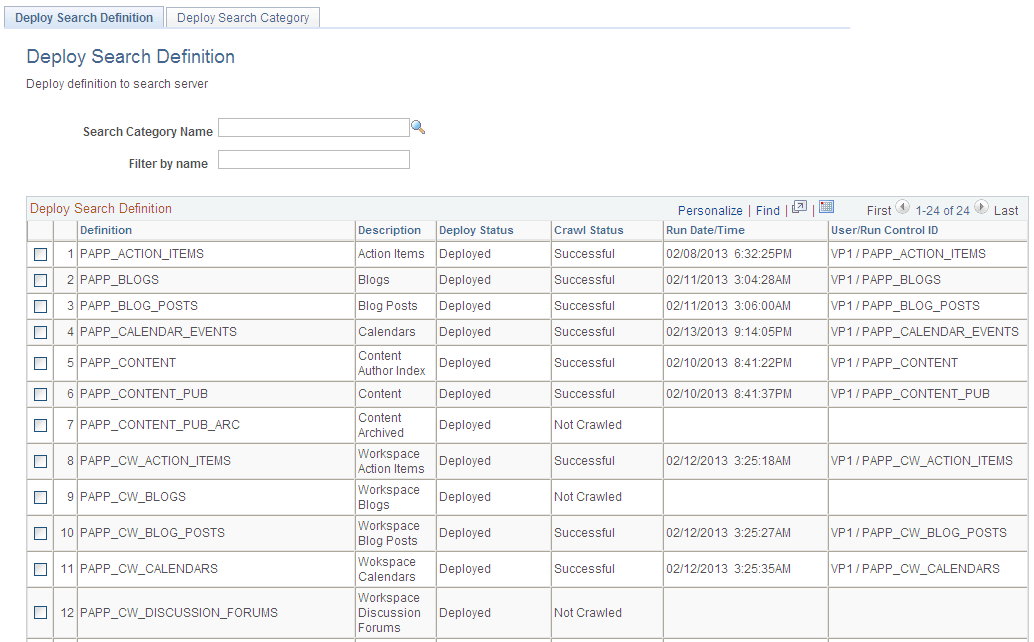Switch to the Deploy Search Category tab
Viewport: 1034px width, 642px height.
coord(242,17)
